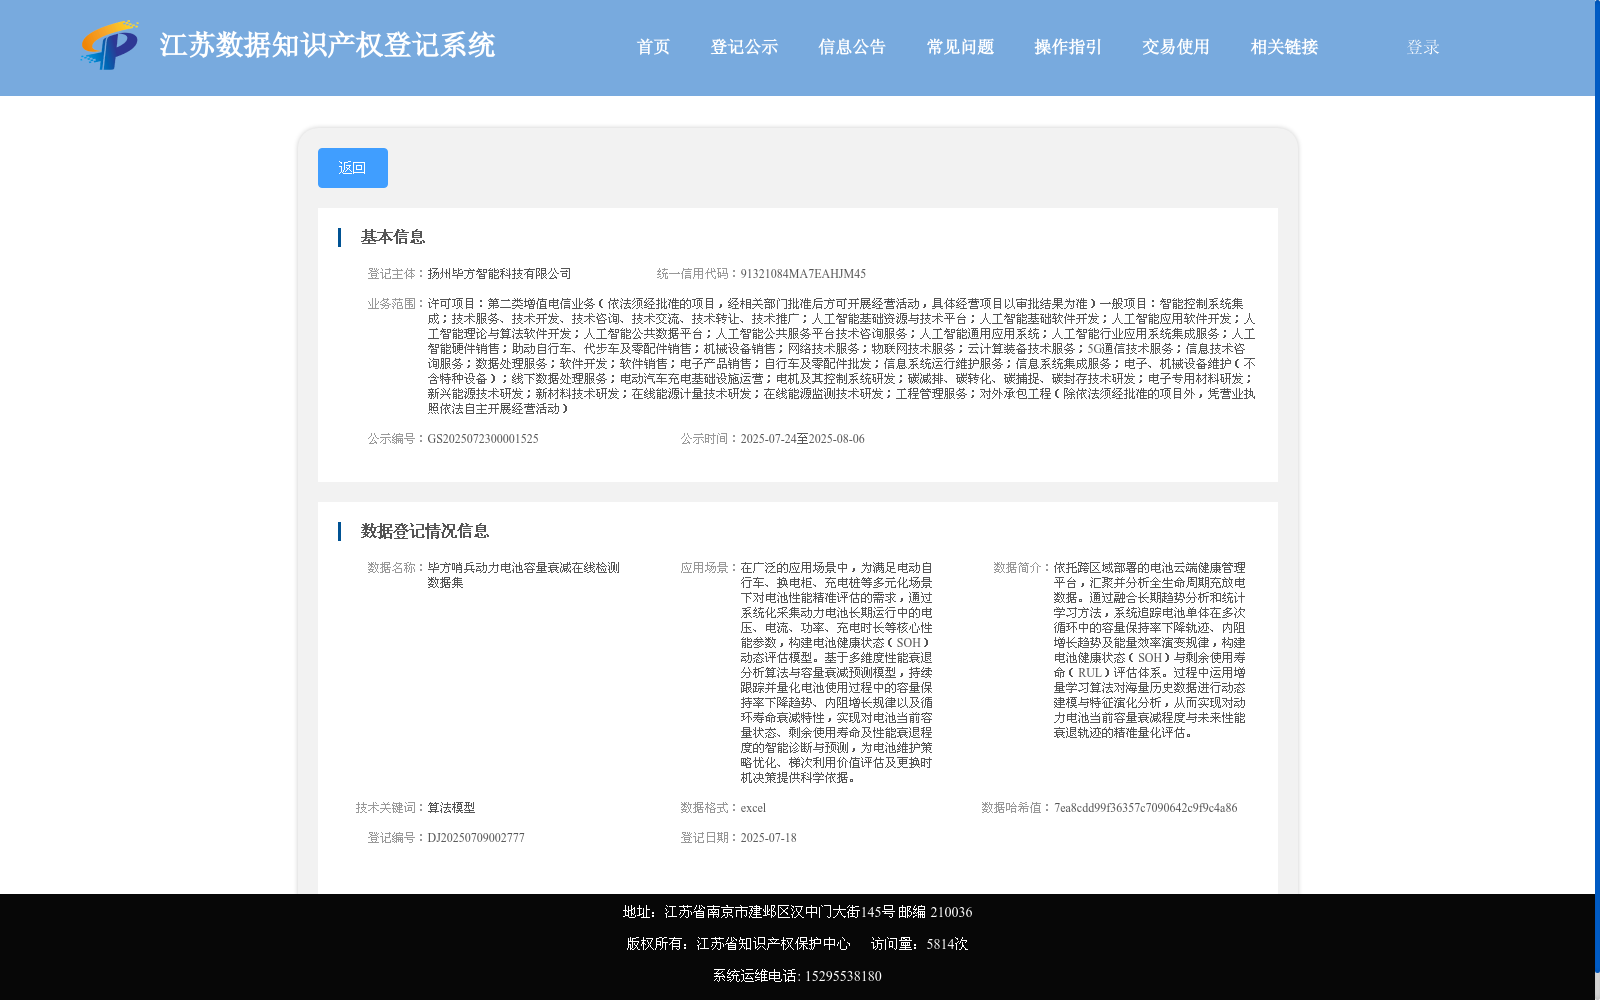Viewport: 1600px width, 1000px height.
Task: Click the site logo icon
Action: [109, 46]
